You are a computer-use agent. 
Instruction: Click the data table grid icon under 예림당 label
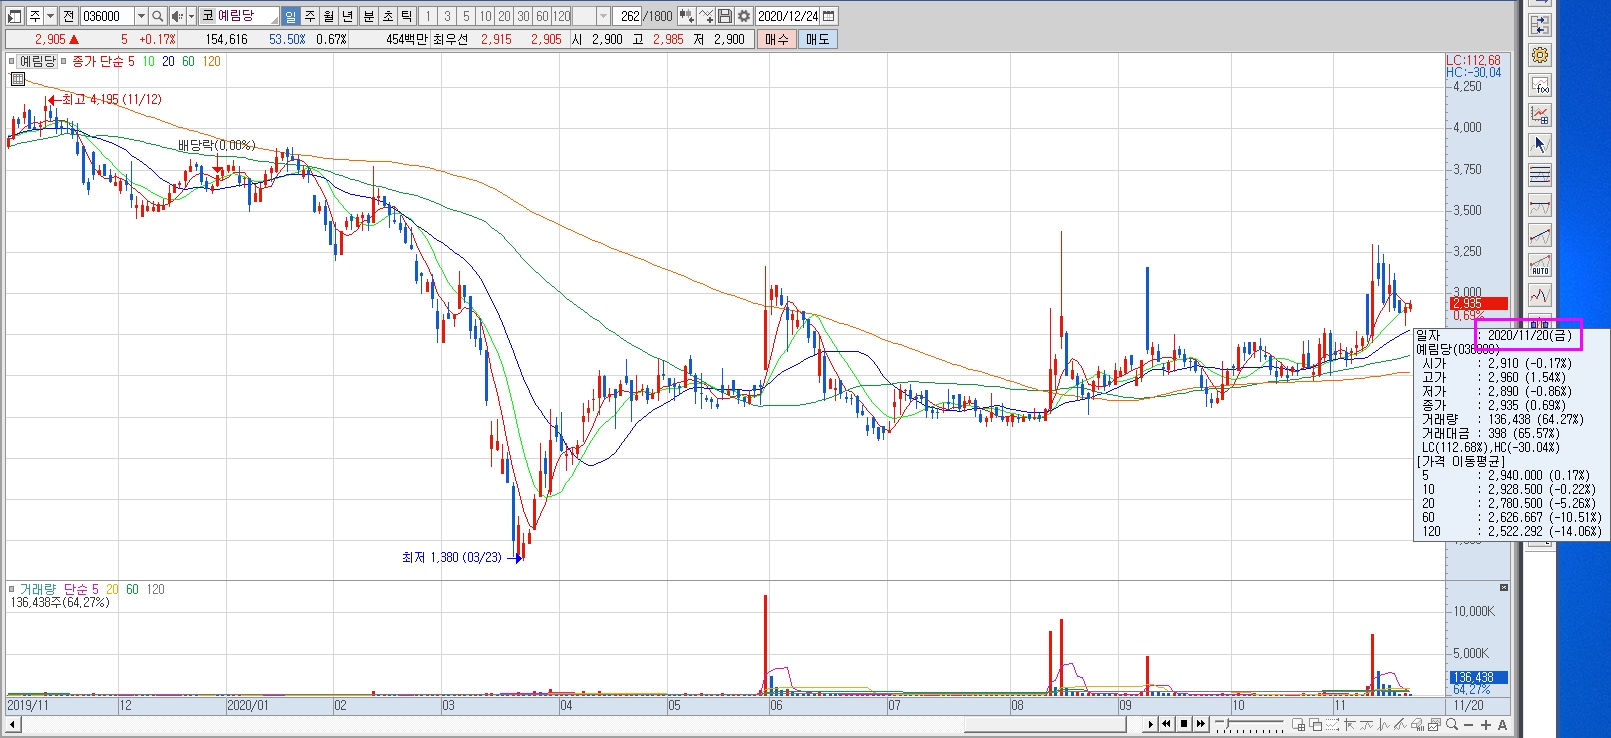click(17, 79)
